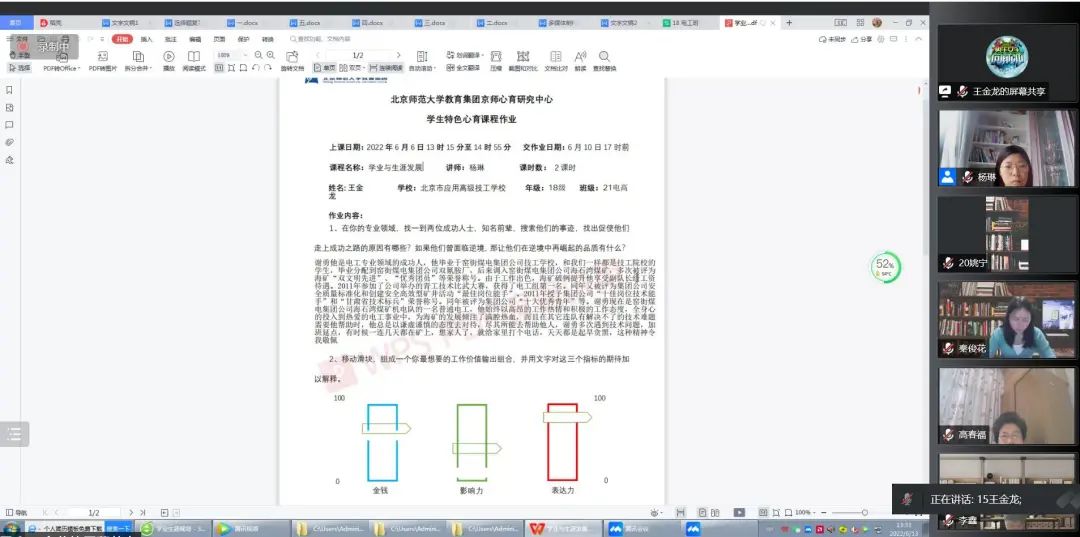Go to last page in status bar

tap(142, 512)
